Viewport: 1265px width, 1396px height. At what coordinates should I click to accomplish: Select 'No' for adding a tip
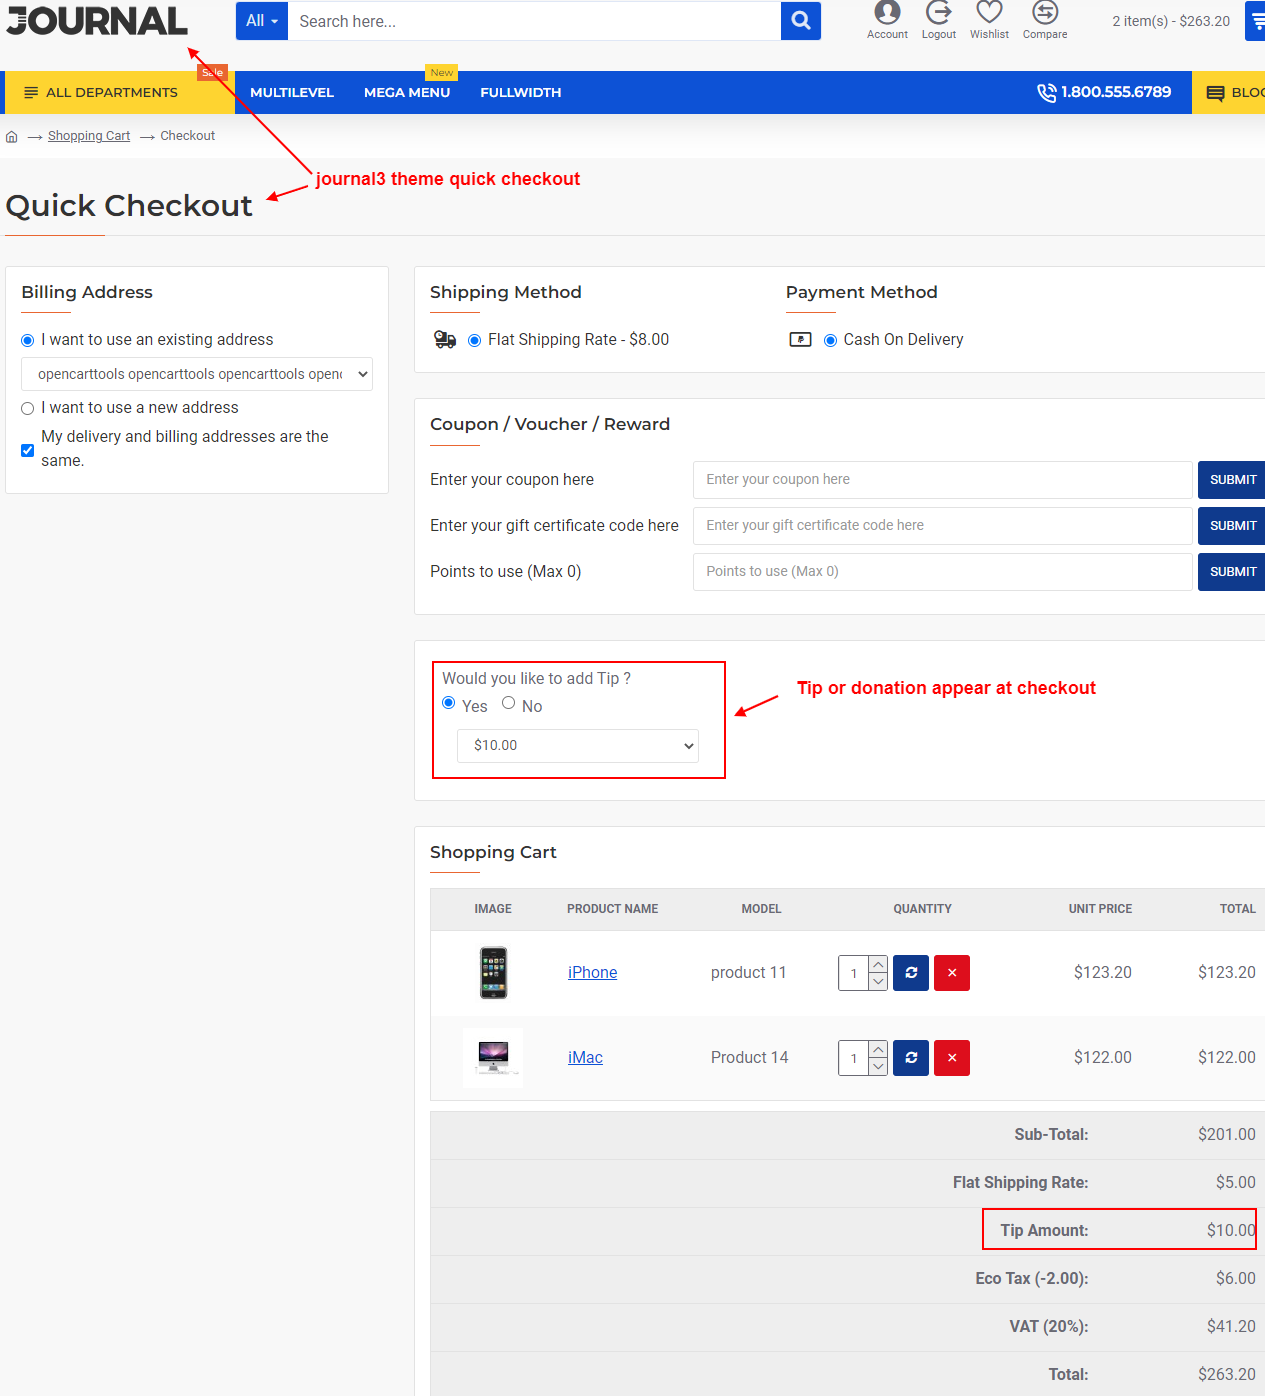(x=508, y=702)
